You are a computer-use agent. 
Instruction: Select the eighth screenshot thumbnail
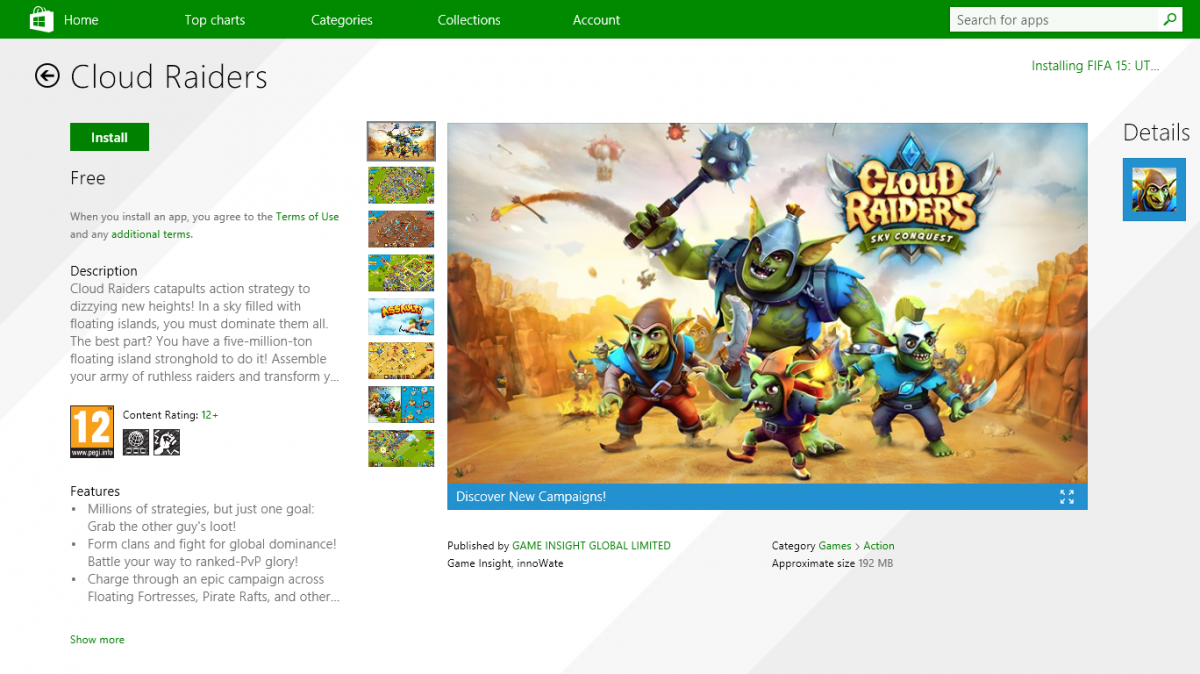[401, 449]
